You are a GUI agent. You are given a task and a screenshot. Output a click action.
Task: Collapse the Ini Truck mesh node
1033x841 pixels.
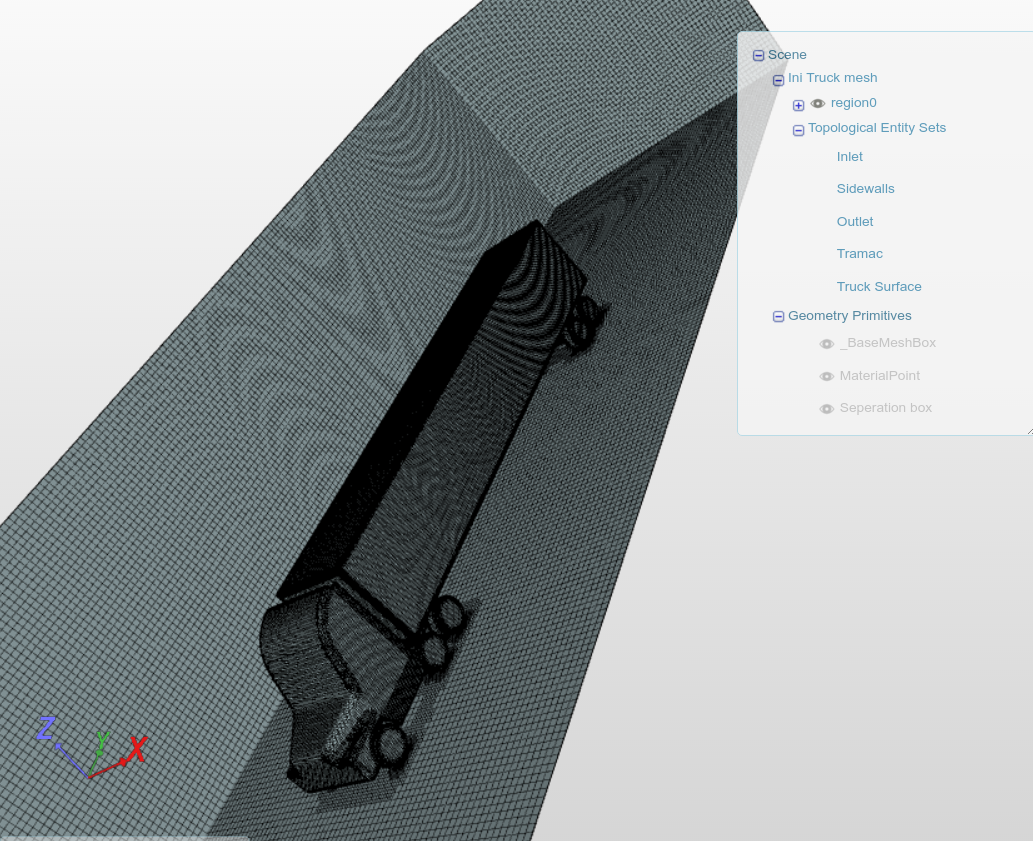[778, 80]
